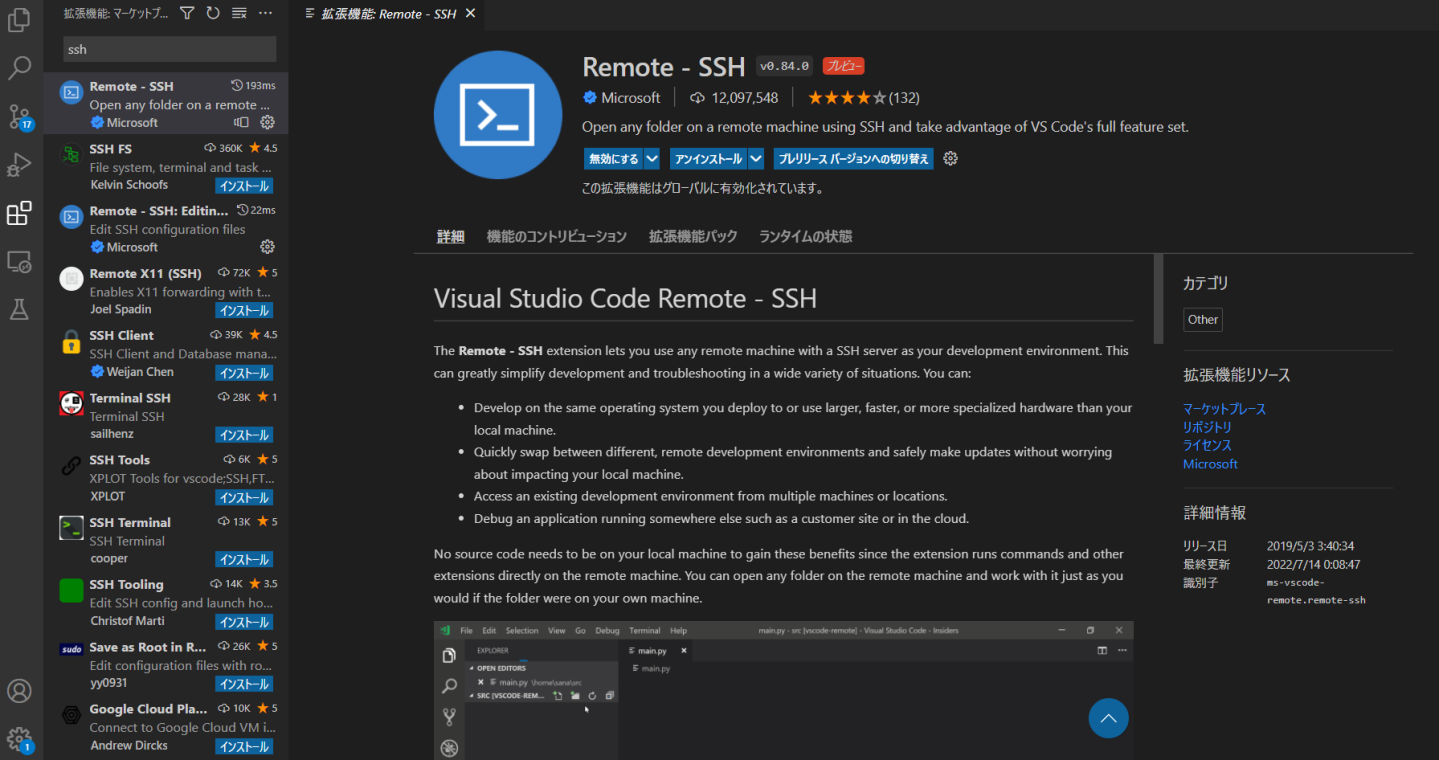Click the star rating (132)
Viewport: 1439px width, 760px height.
point(864,98)
